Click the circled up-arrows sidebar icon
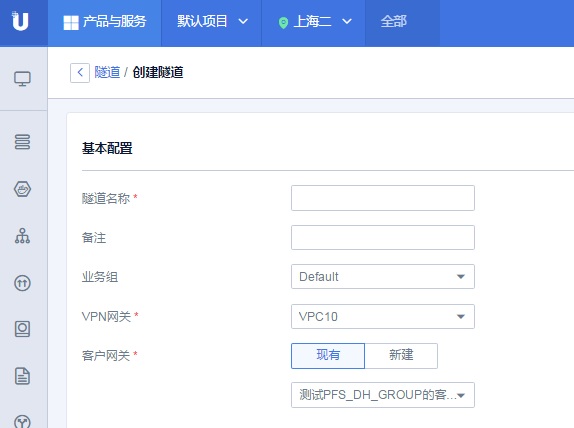This screenshot has height=428, width=574. point(22,283)
